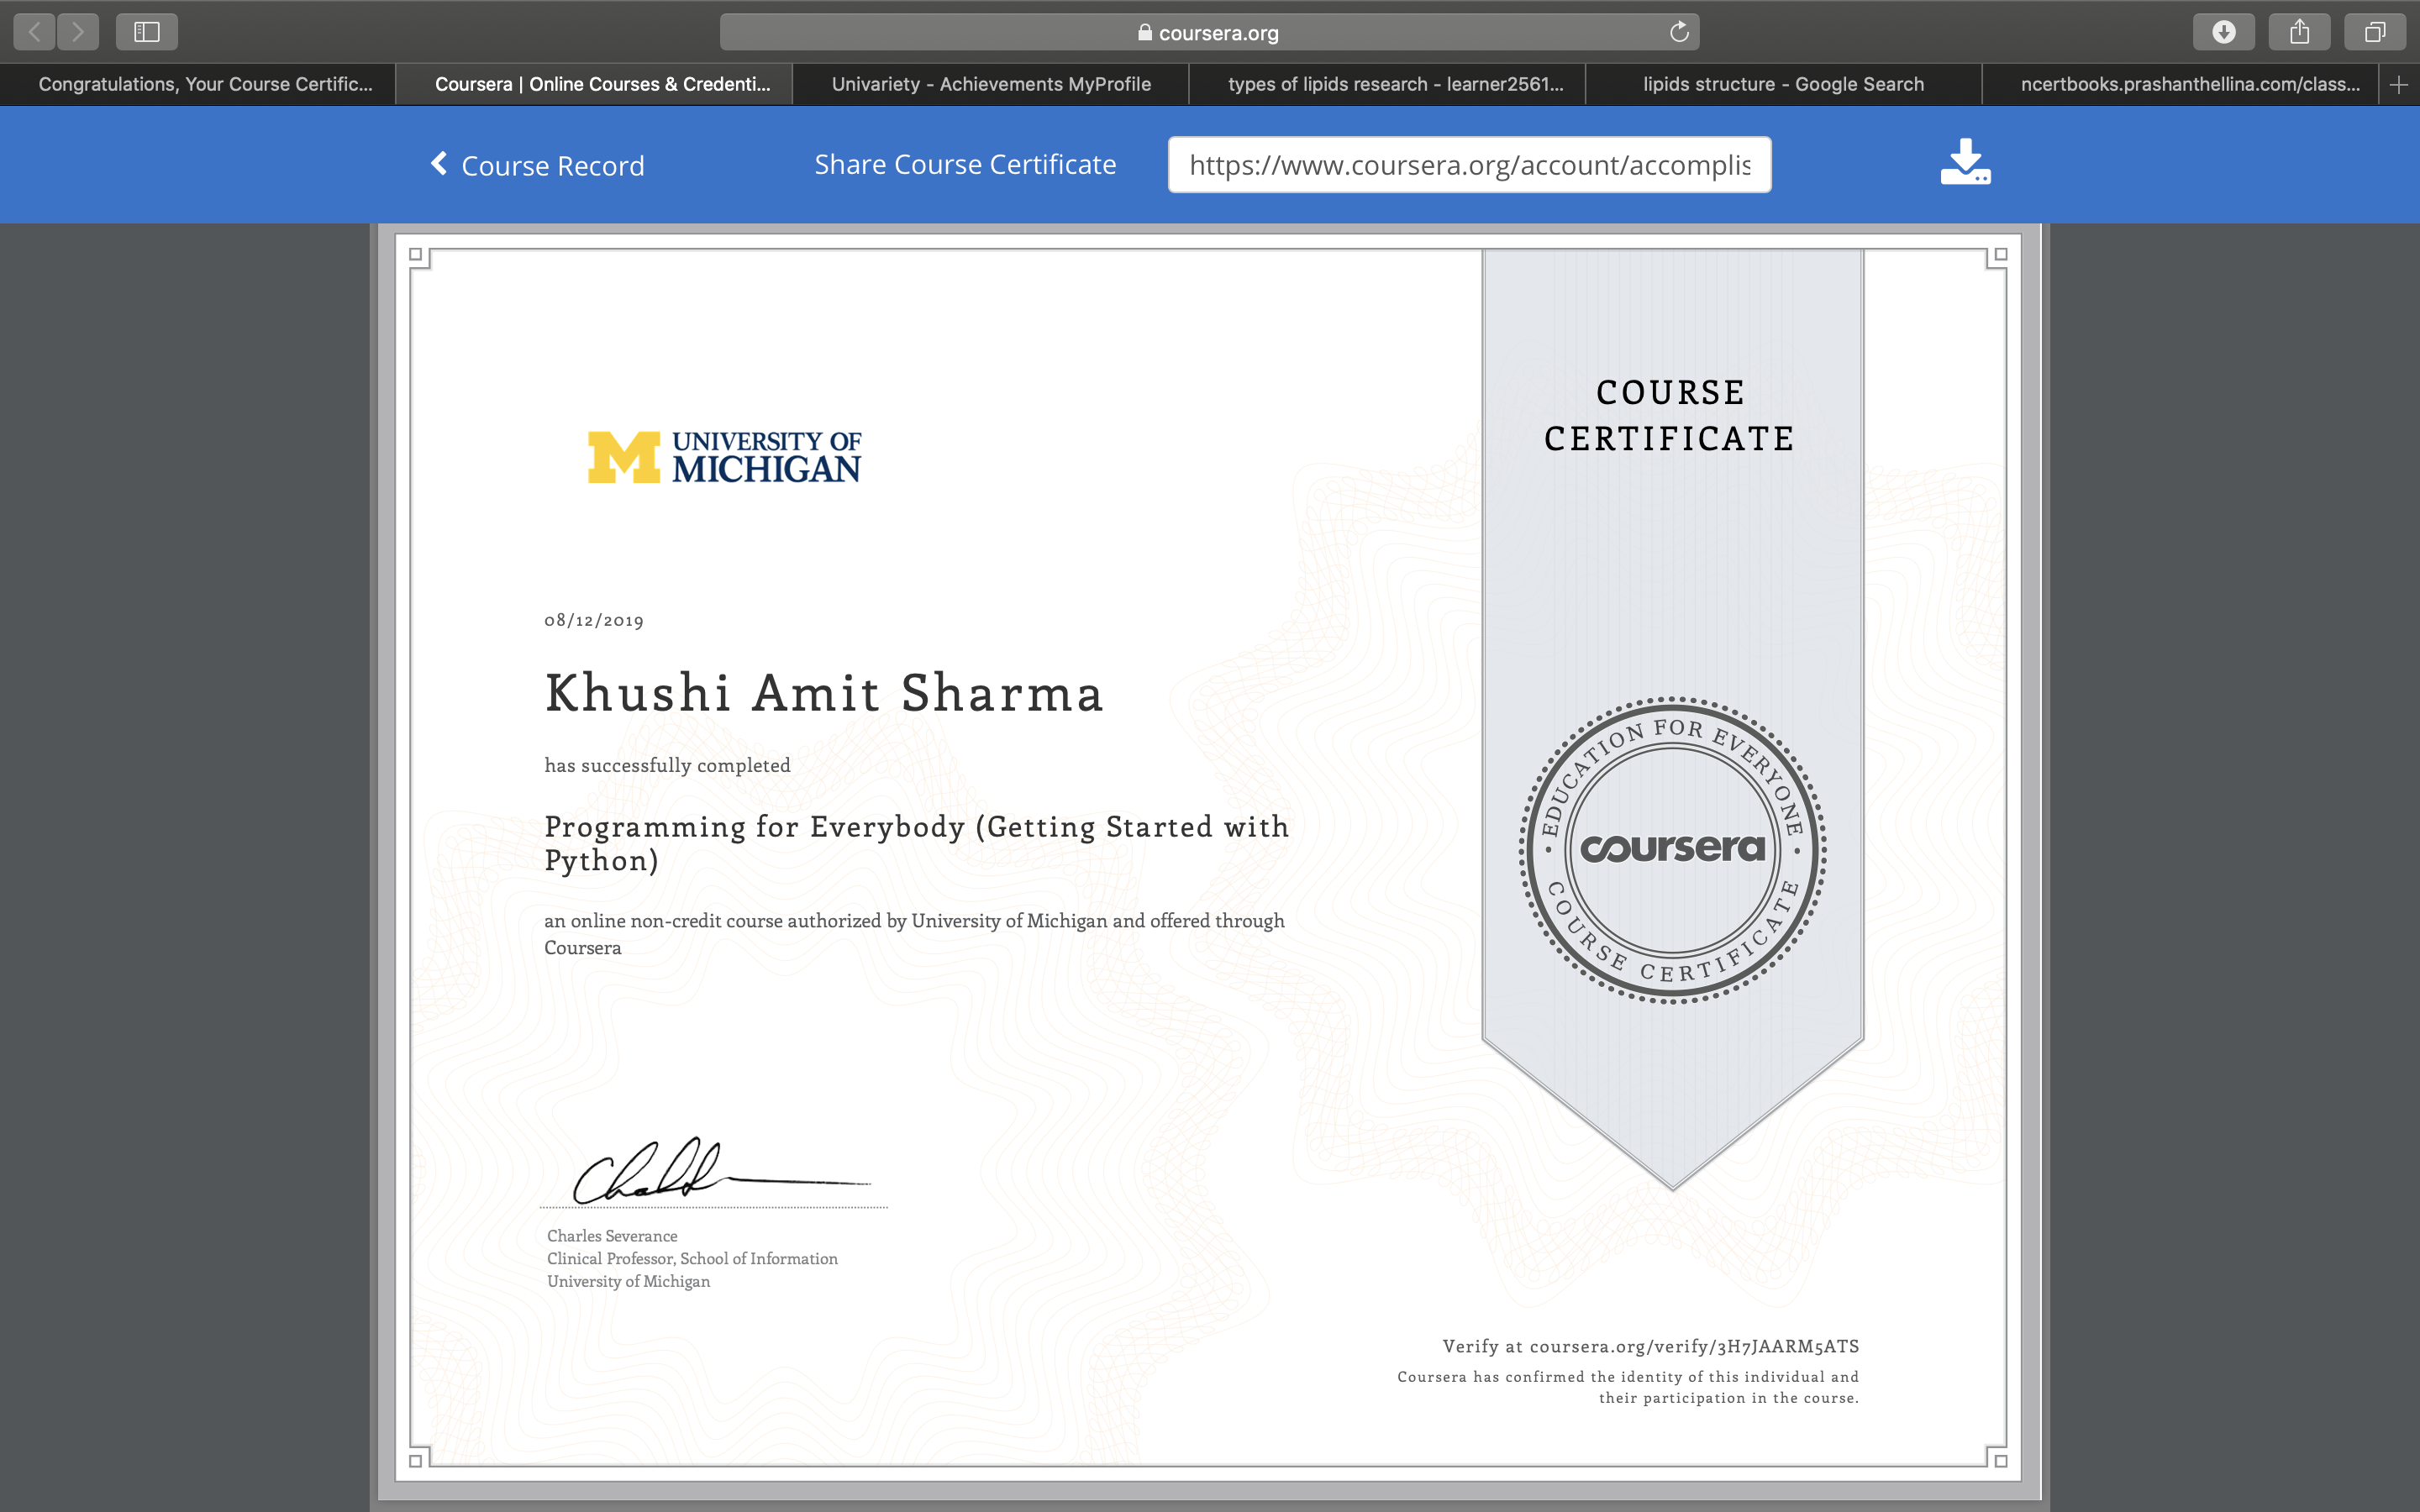
Task: Click the coursera.org address bar
Action: 1209,32
